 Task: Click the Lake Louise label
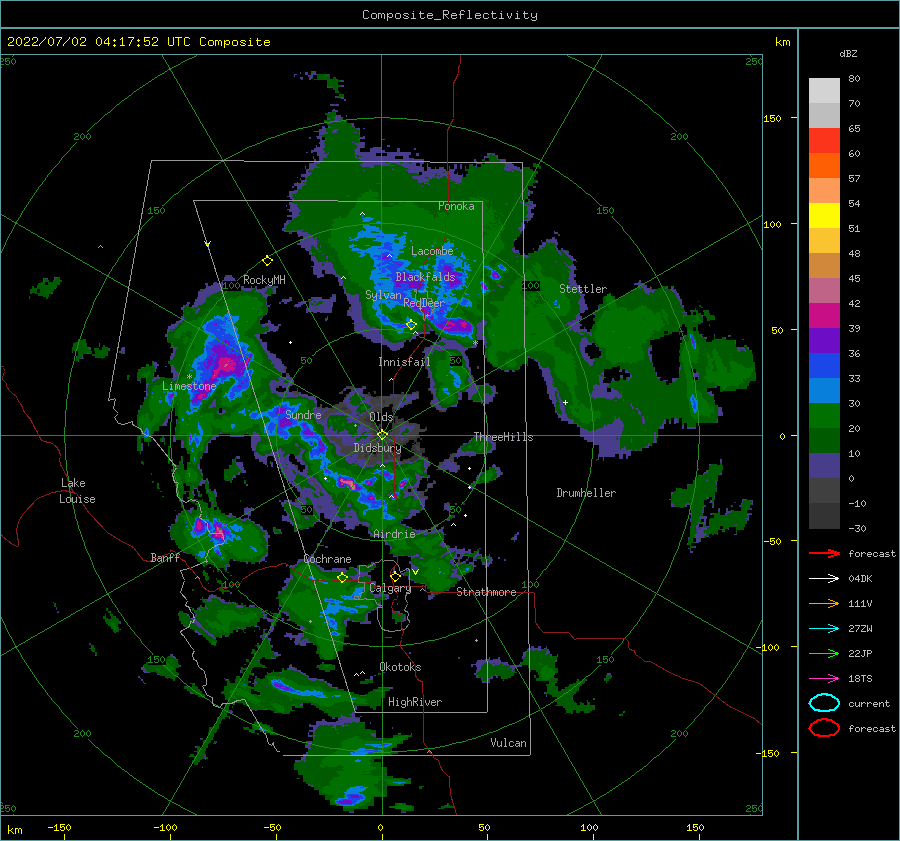(77, 491)
